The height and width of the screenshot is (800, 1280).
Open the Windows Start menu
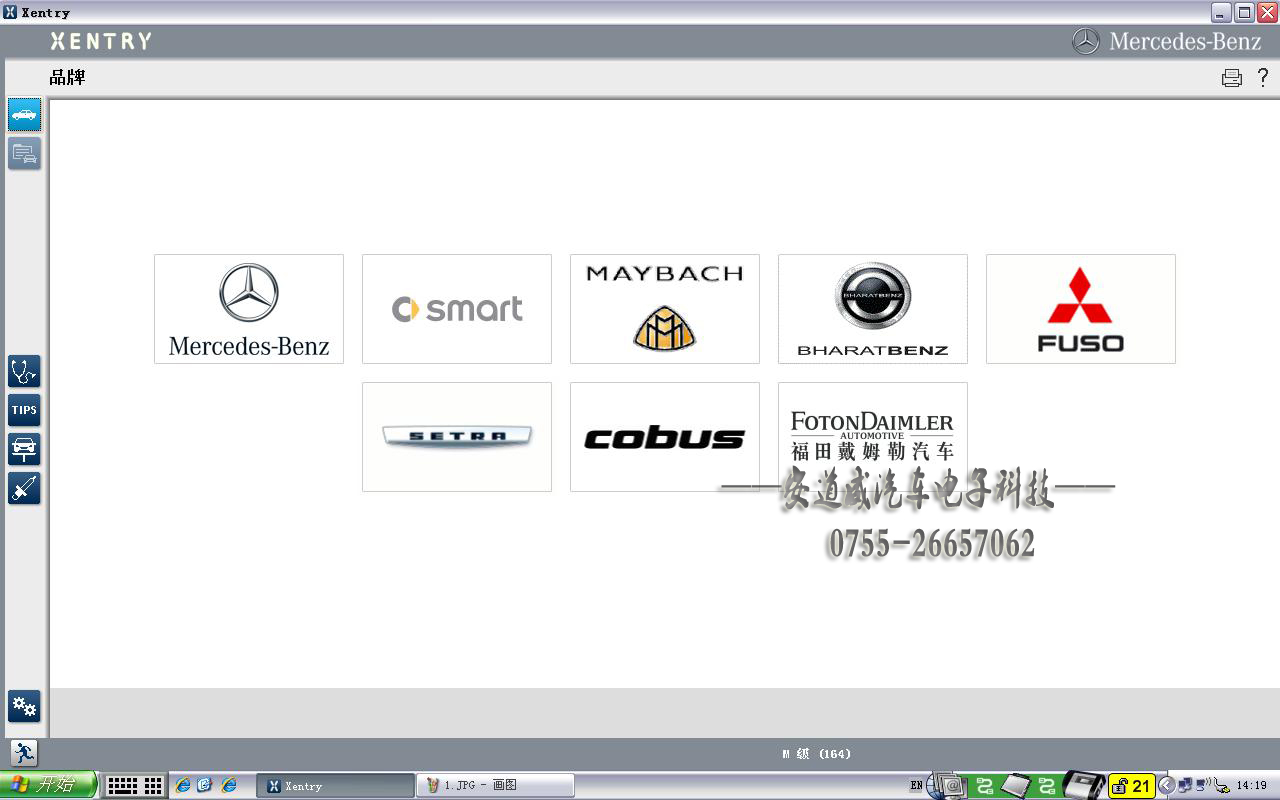48,785
